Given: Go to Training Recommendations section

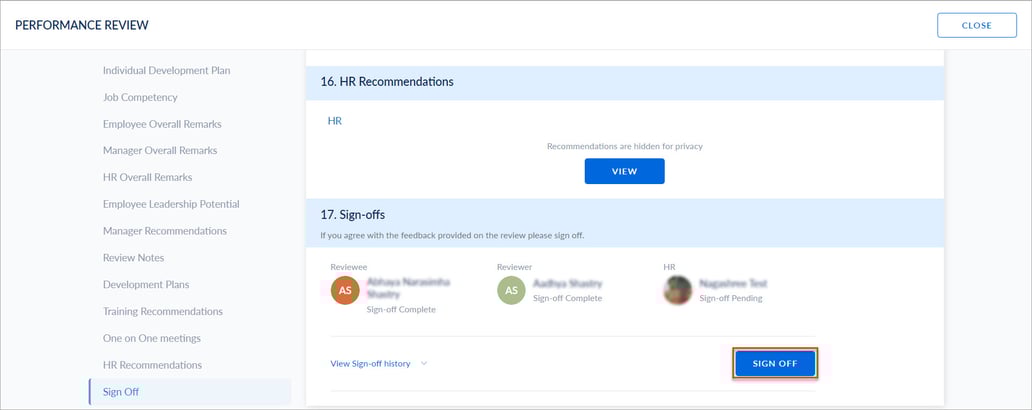Looking at the screenshot, I should coord(162,311).
